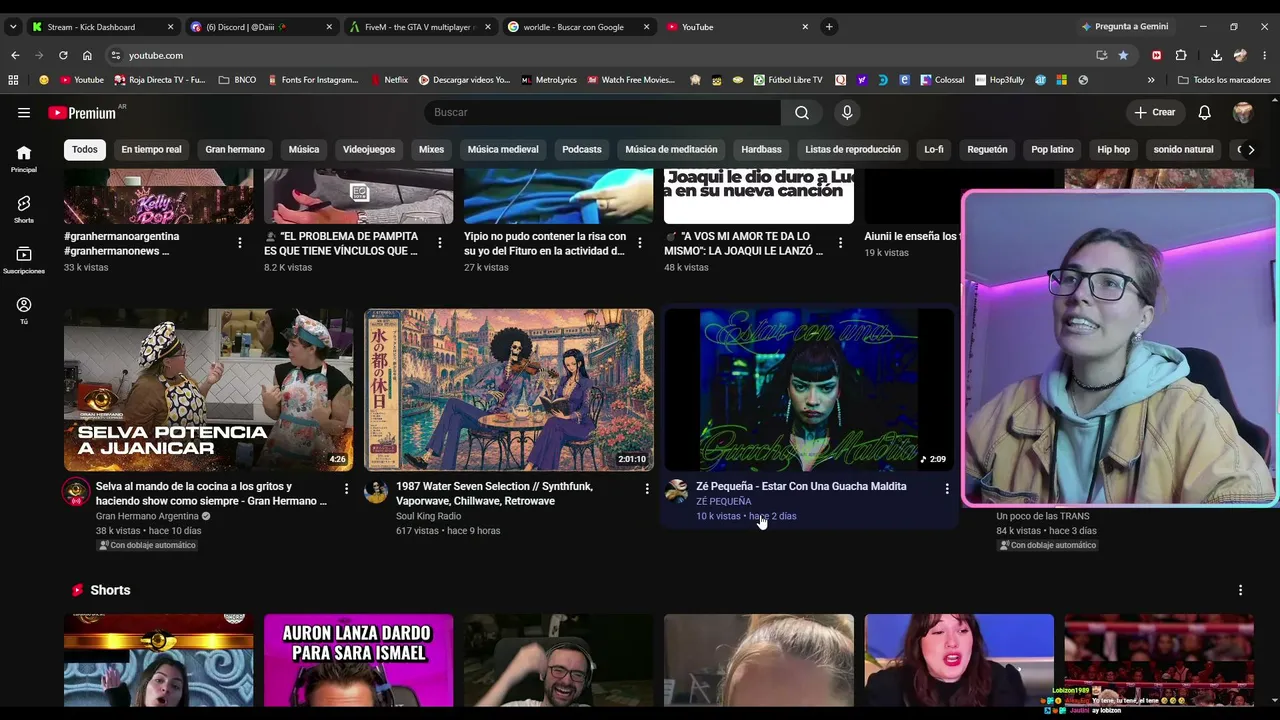Viewport: 1280px width, 720px height.
Task: Open Todos los marcadores folder
Action: pos(1224,80)
